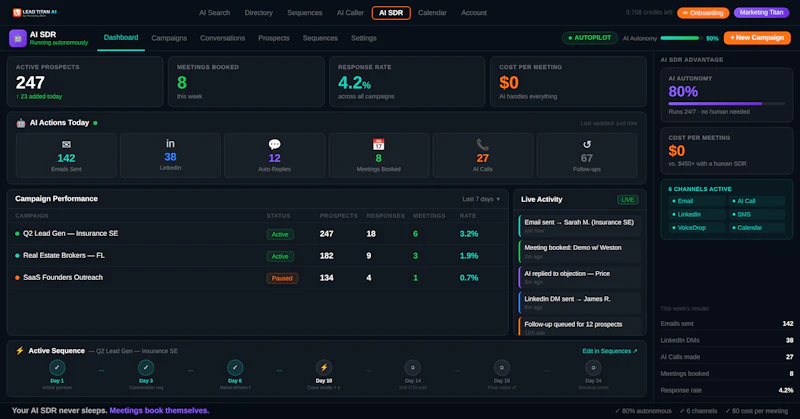Open the AI SDR top navigation item
800x419 pixels.
[x=391, y=13]
